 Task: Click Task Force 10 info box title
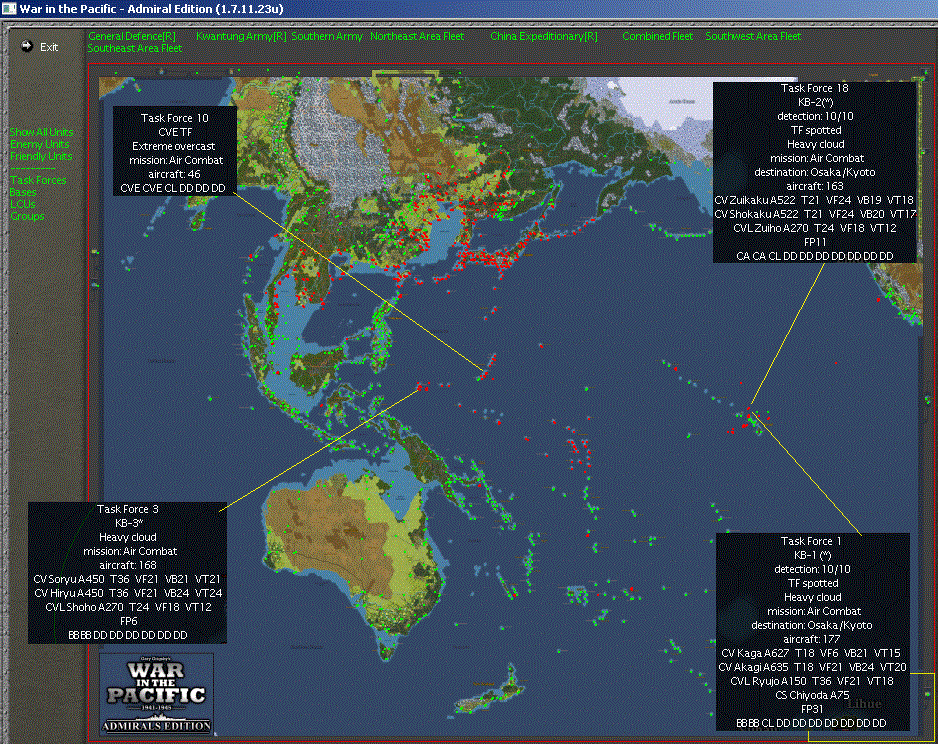(175, 118)
